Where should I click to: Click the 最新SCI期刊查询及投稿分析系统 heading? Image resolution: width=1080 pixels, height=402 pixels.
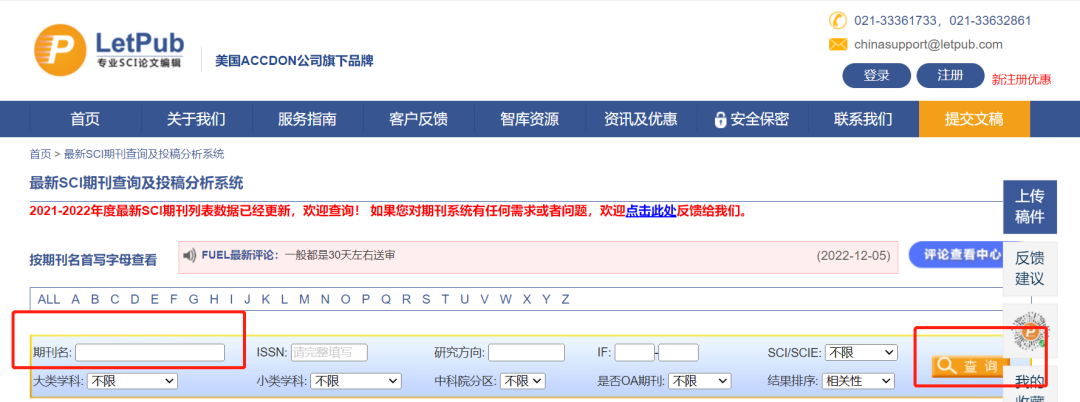click(x=136, y=183)
